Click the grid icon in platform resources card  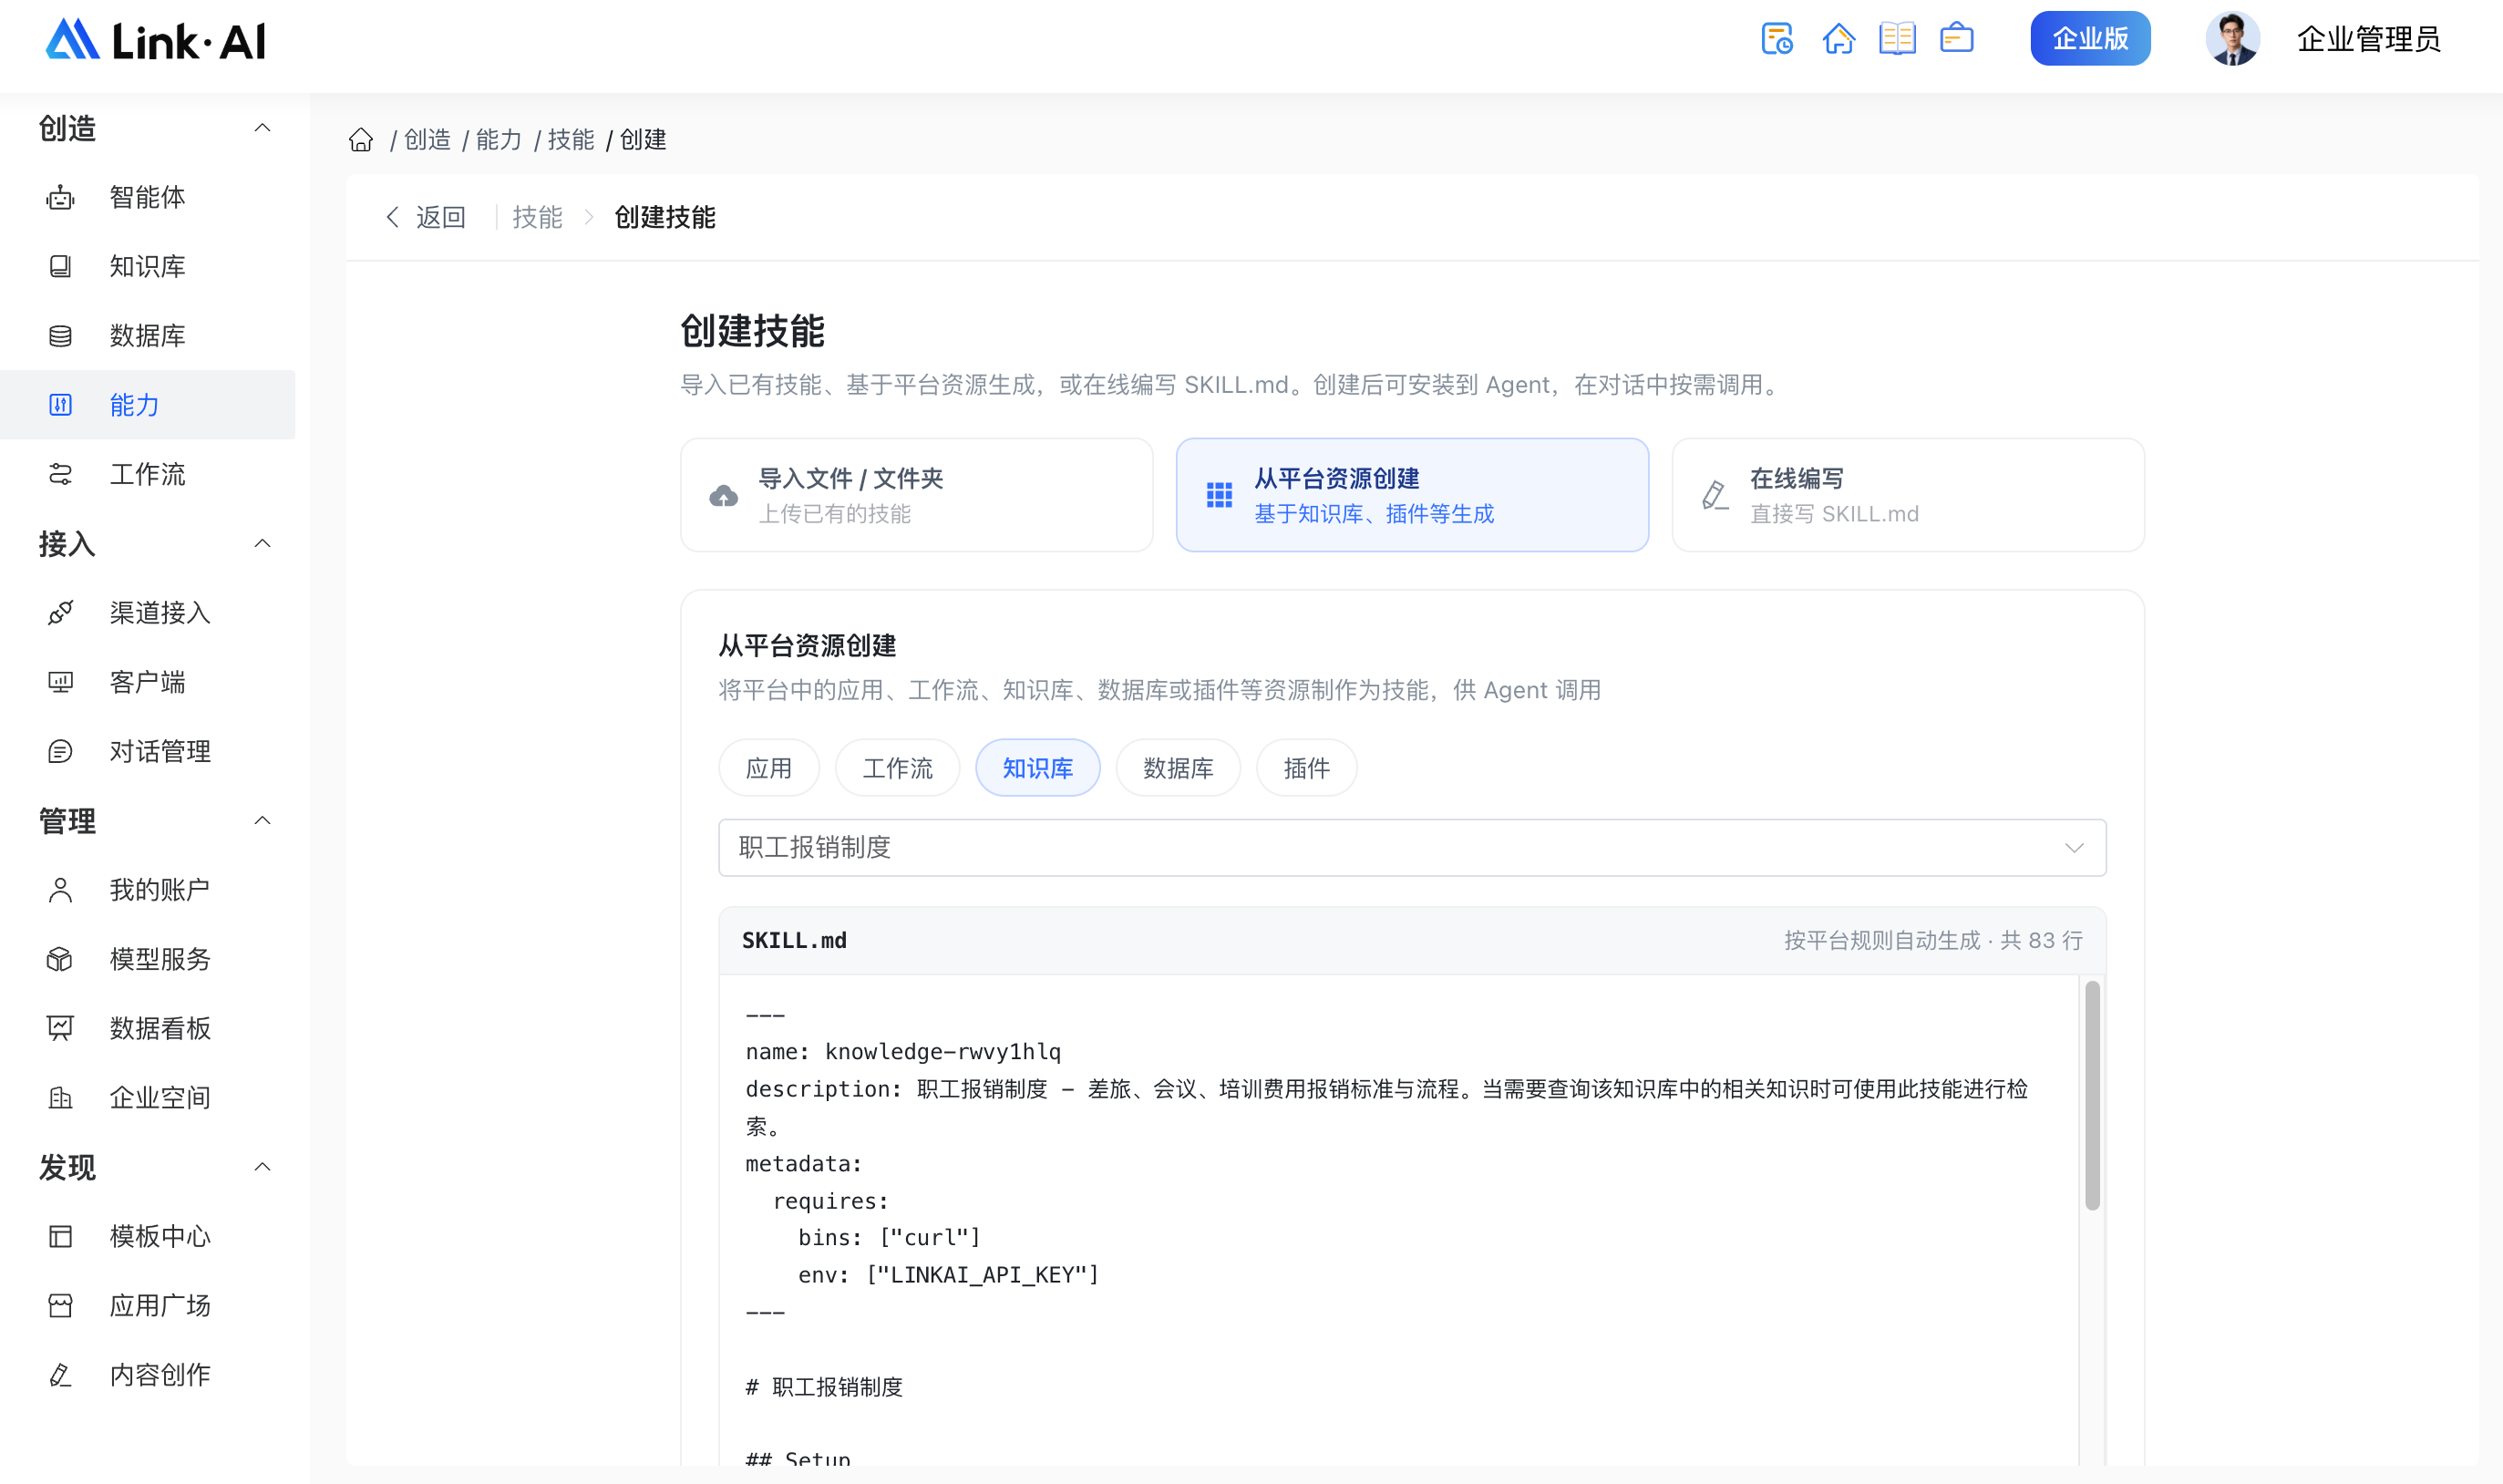coord(1219,495)
